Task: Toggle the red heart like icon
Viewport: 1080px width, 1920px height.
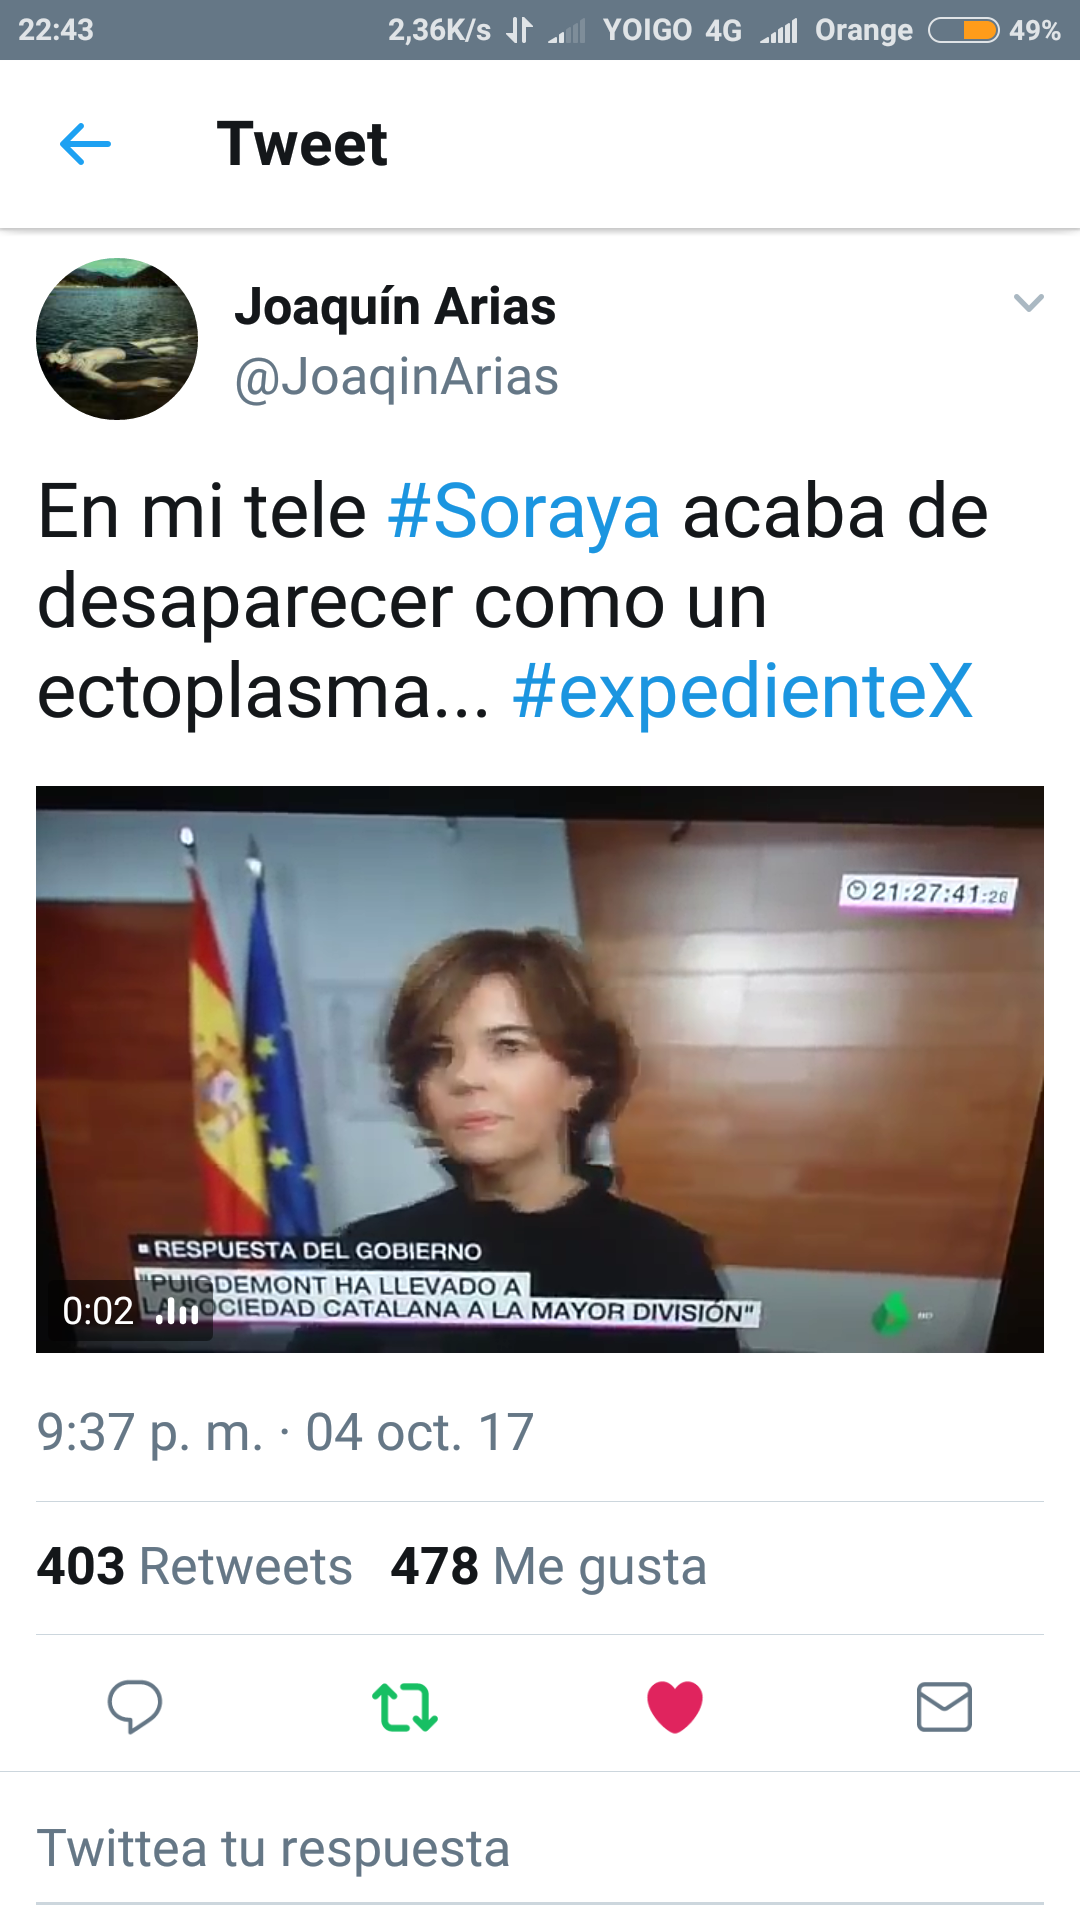Action: (x=675, y=1706)
